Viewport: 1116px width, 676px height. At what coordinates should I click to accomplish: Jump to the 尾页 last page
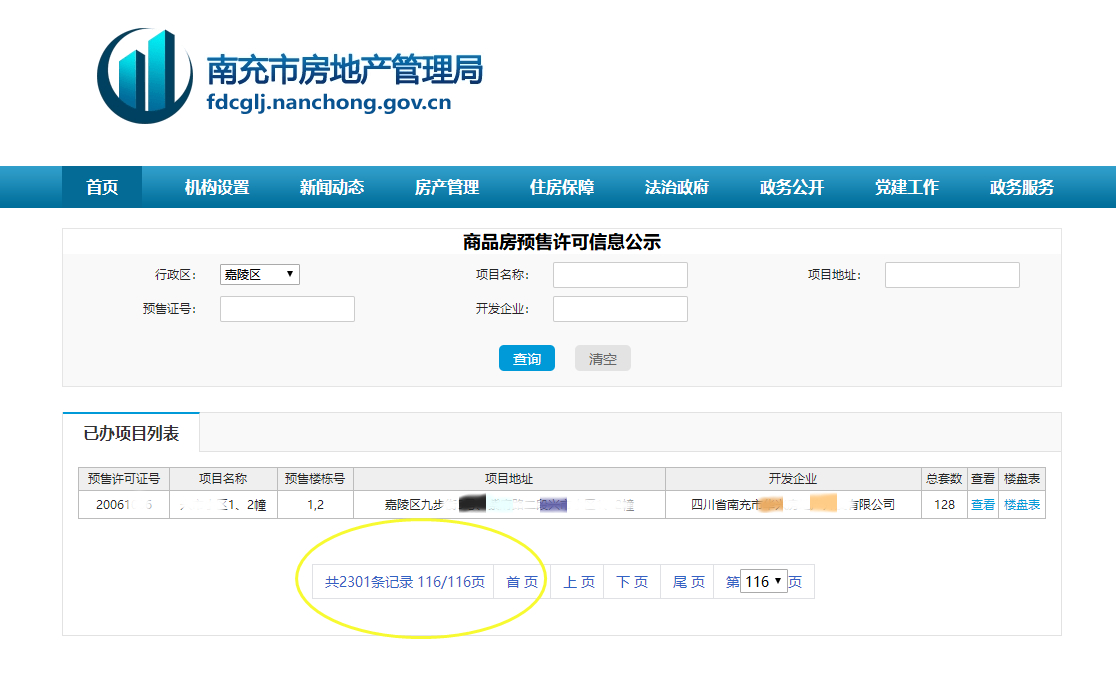pos(686,580)
